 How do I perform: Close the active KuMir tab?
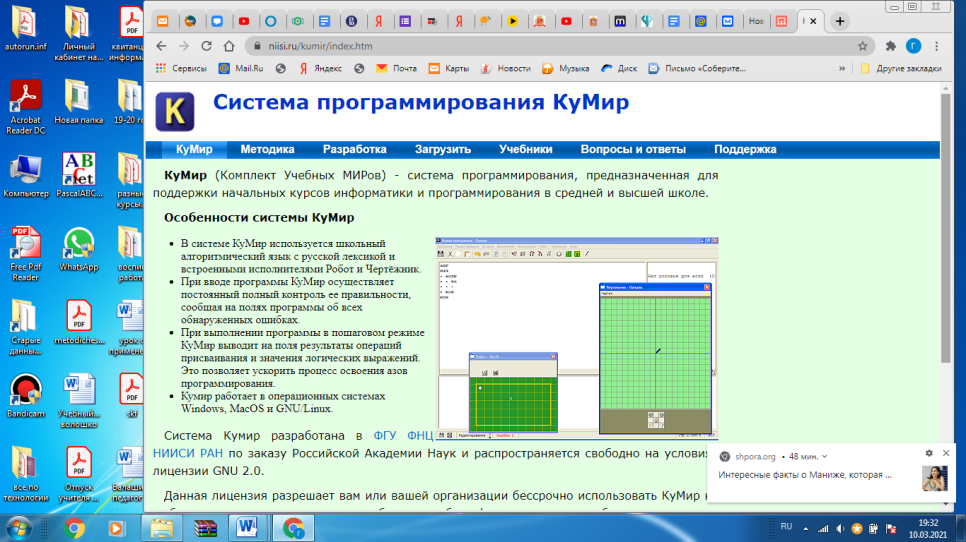coord(813,22)
